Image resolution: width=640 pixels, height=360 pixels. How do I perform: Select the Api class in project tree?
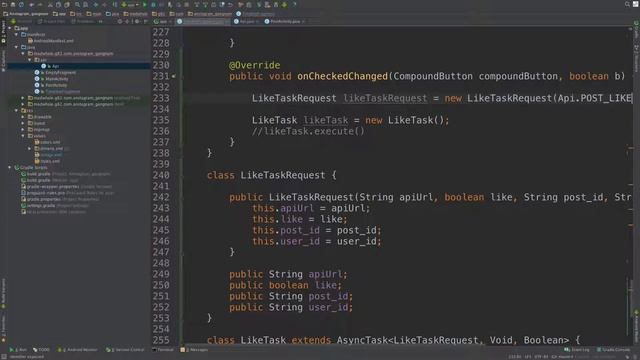[x=51, y=66]
